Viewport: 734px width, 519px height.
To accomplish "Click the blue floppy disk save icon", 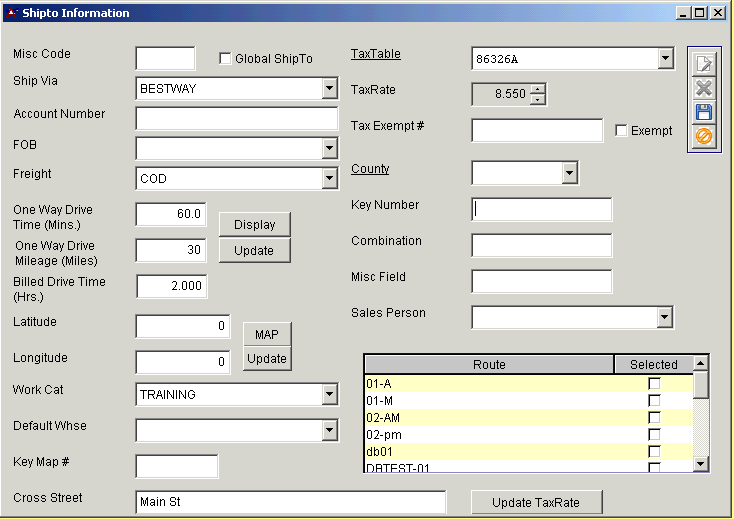I will pyautogui.click(x=703, y=112).
